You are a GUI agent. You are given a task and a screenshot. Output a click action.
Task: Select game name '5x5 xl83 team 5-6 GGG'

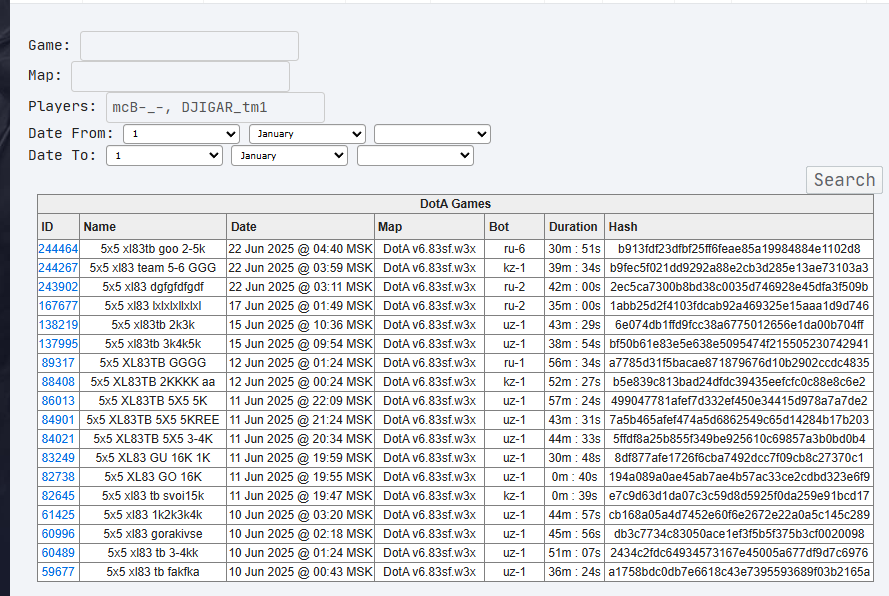point(153,268)
